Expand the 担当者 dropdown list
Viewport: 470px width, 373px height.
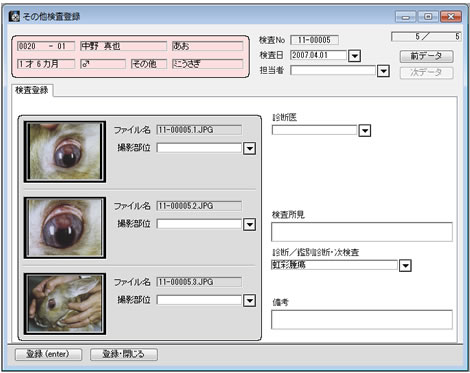click(x=383, y=71)
